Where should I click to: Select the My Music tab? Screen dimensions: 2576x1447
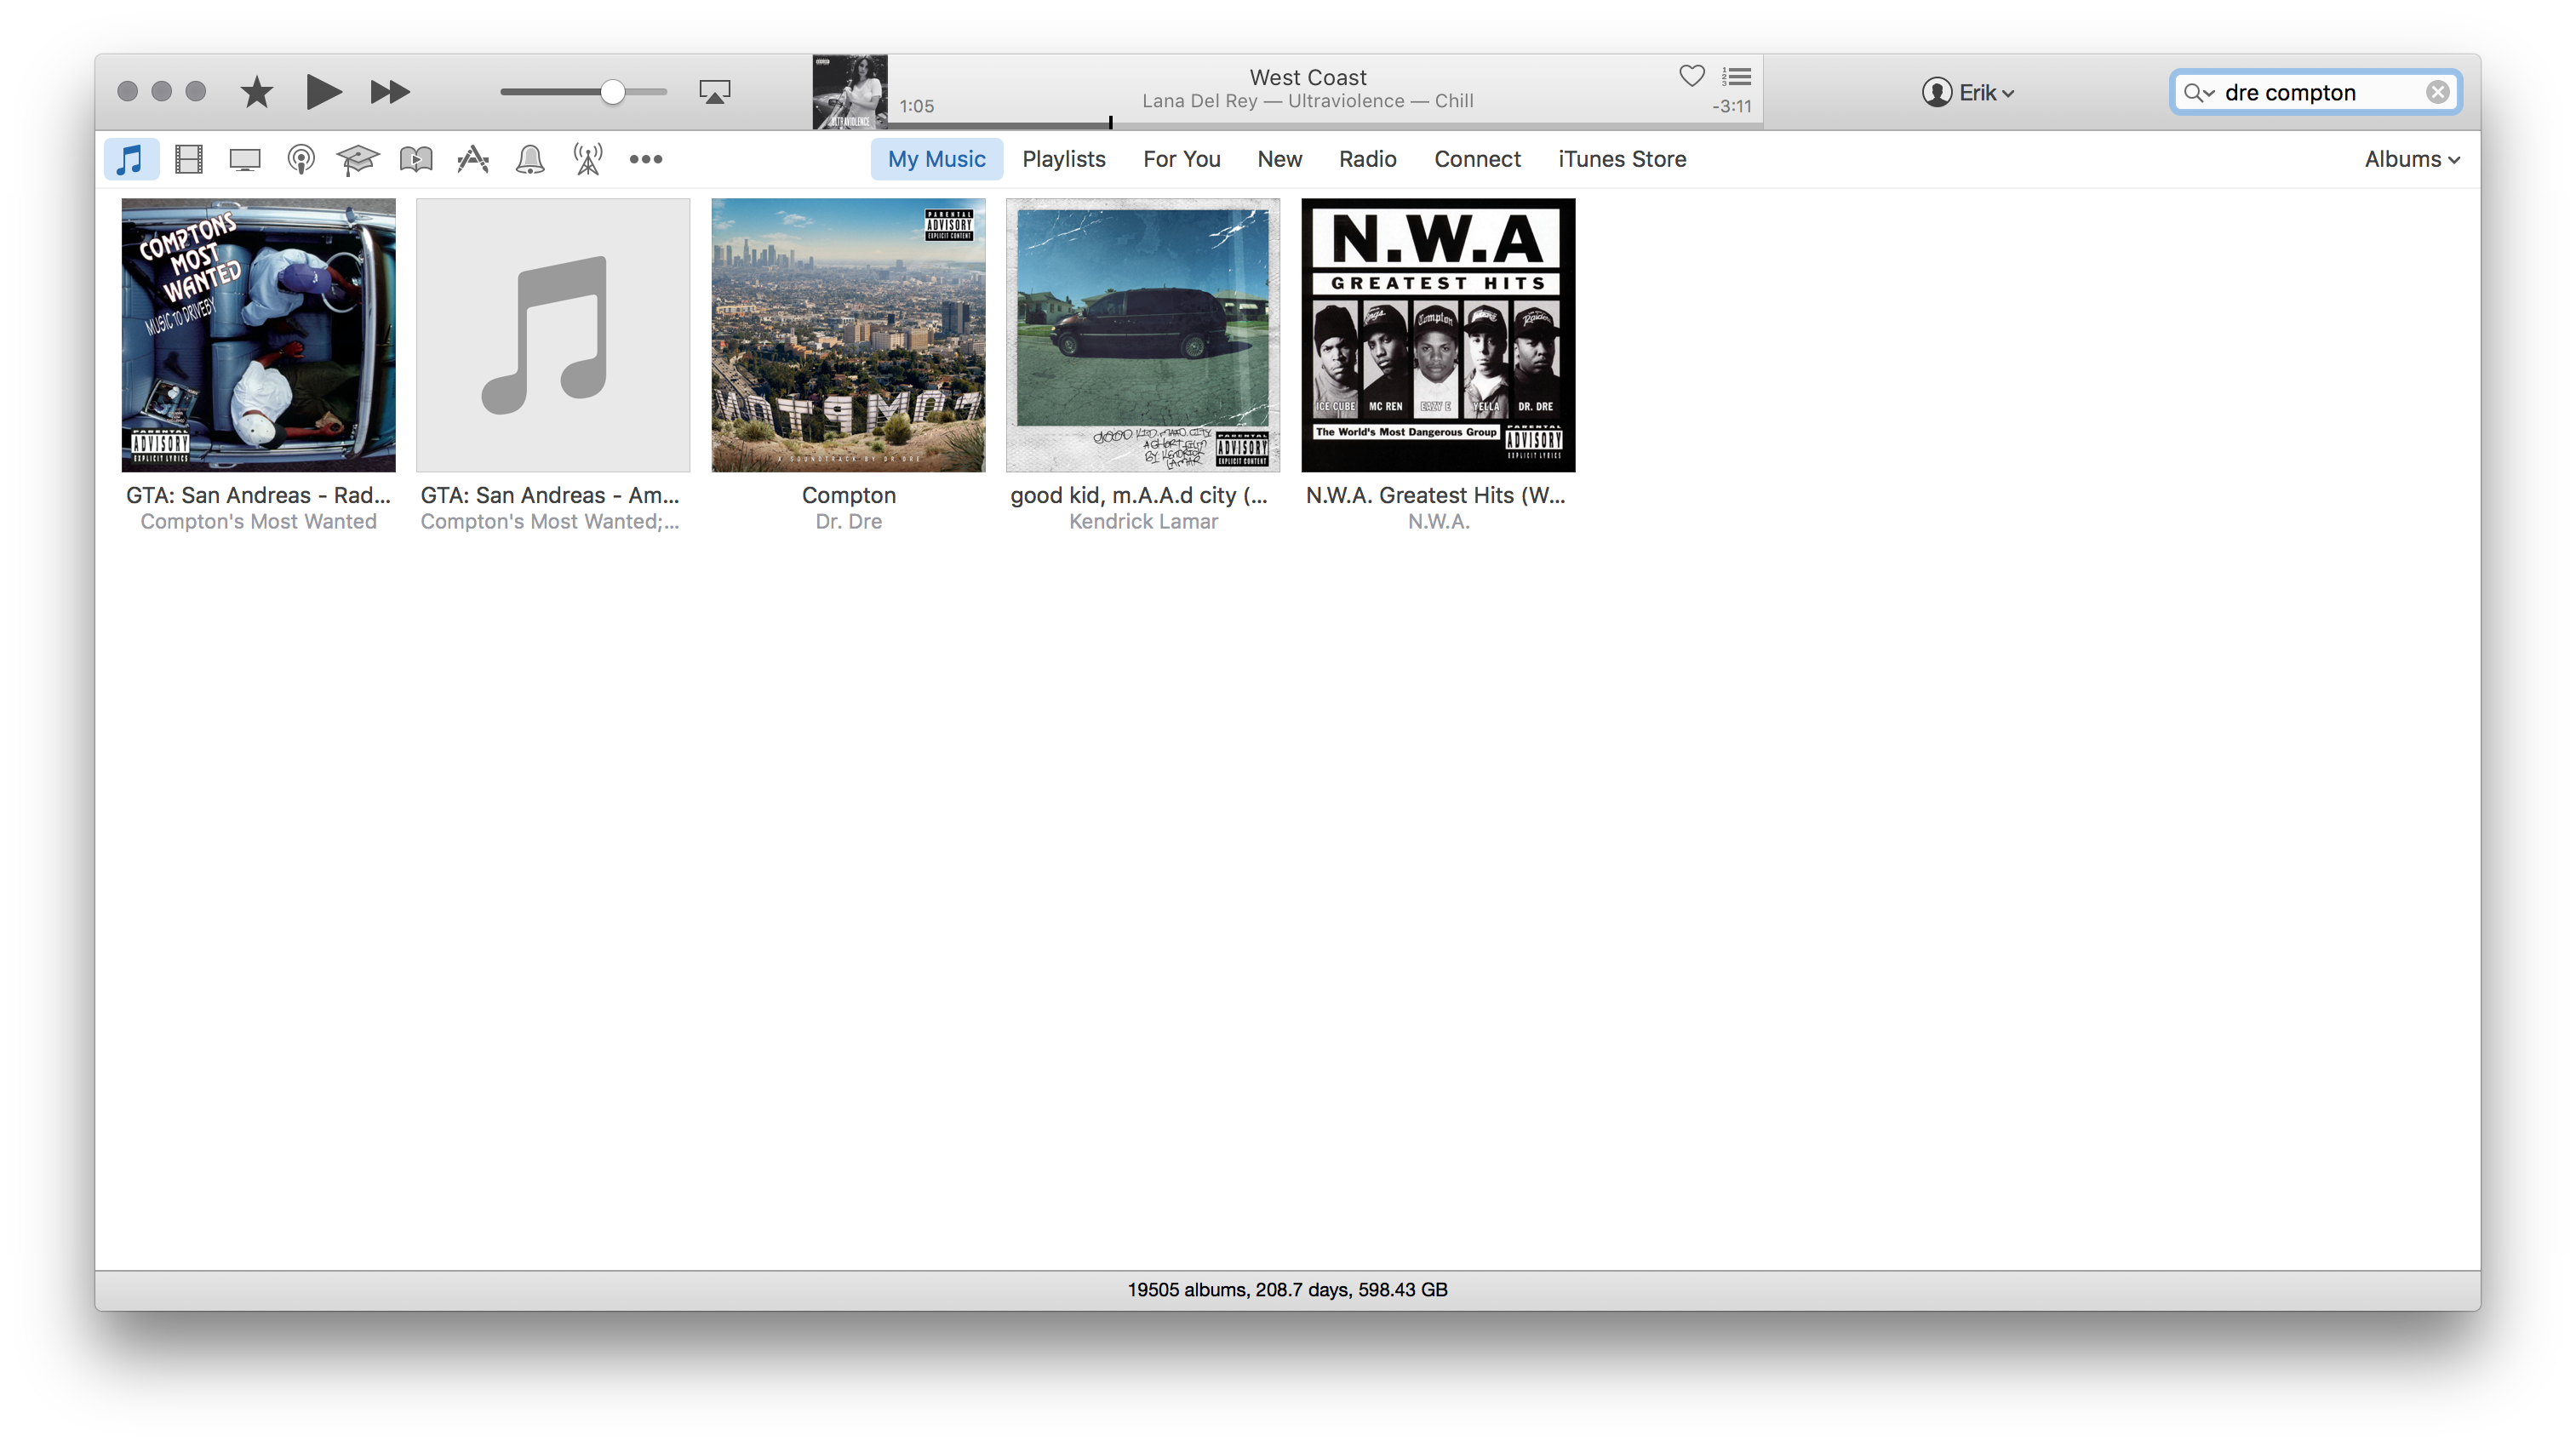(x=936, y=159)
